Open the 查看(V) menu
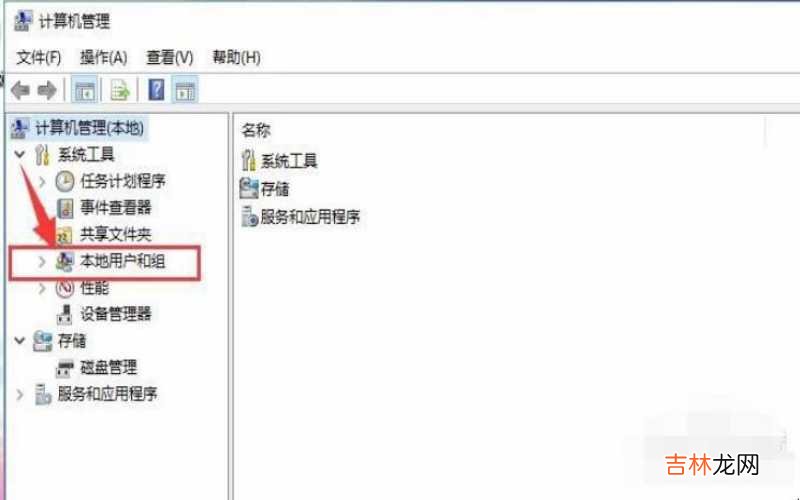800x500 pixels. [170, 58]
